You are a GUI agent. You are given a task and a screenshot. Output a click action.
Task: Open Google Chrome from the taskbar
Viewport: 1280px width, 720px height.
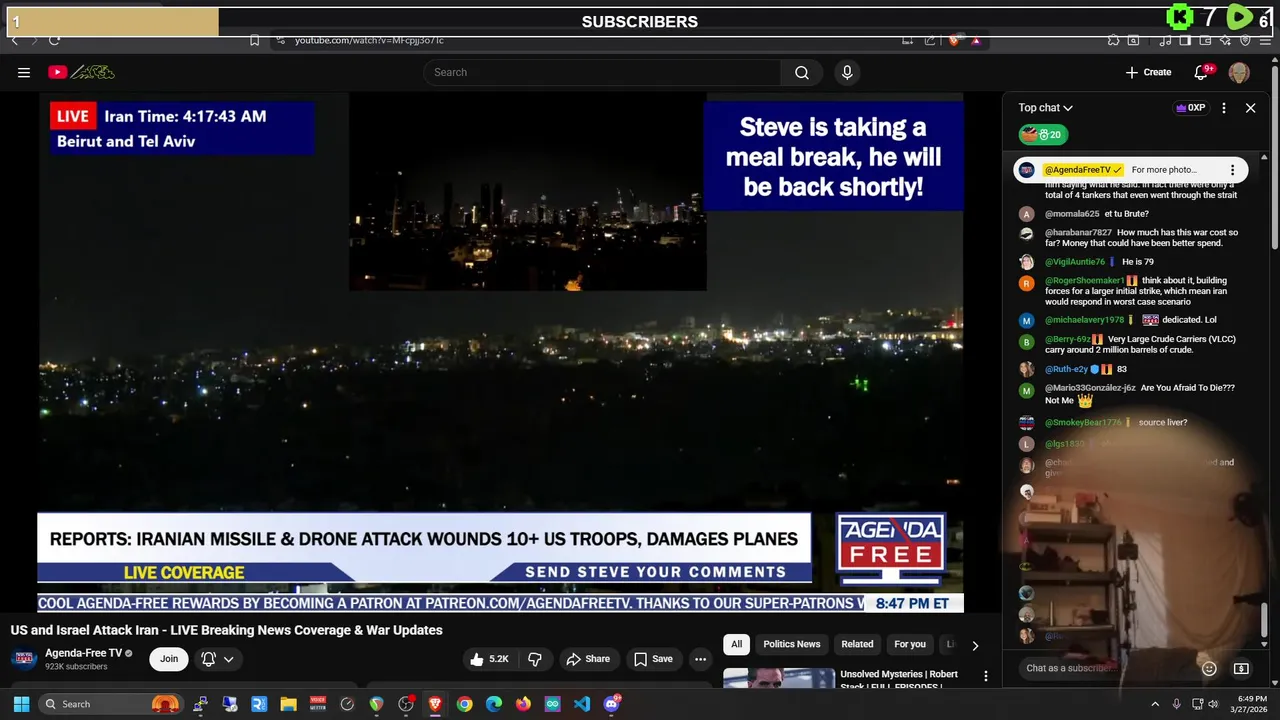[464, 704]
